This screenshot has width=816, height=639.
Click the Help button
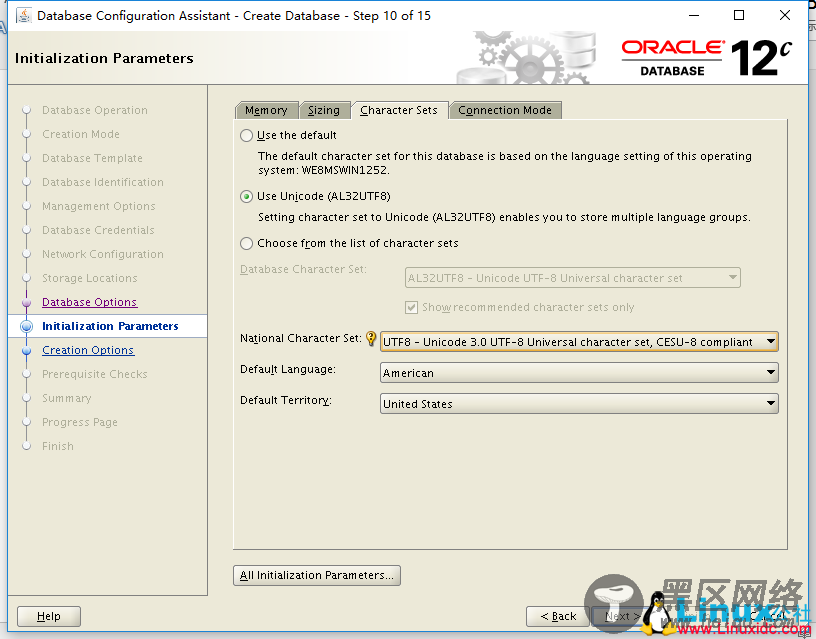tap(49, 617)
